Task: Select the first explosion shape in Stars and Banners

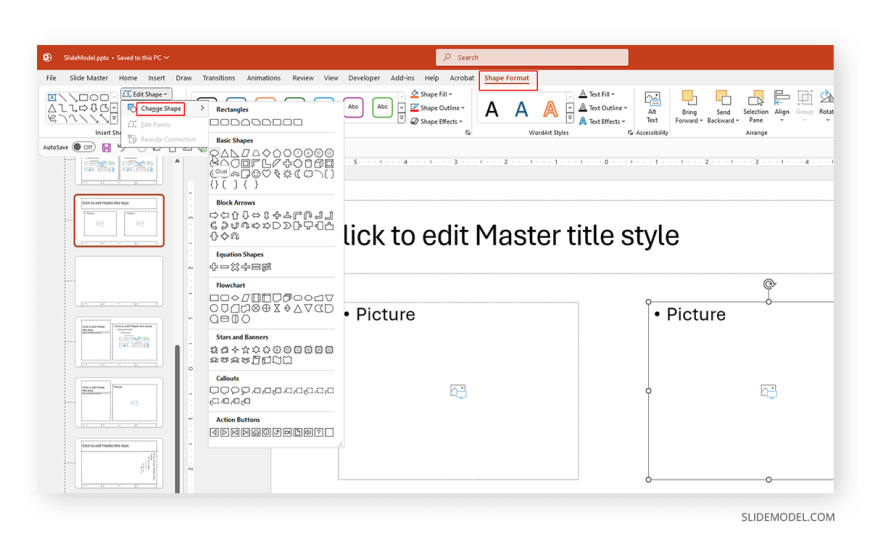Action: 214,350
